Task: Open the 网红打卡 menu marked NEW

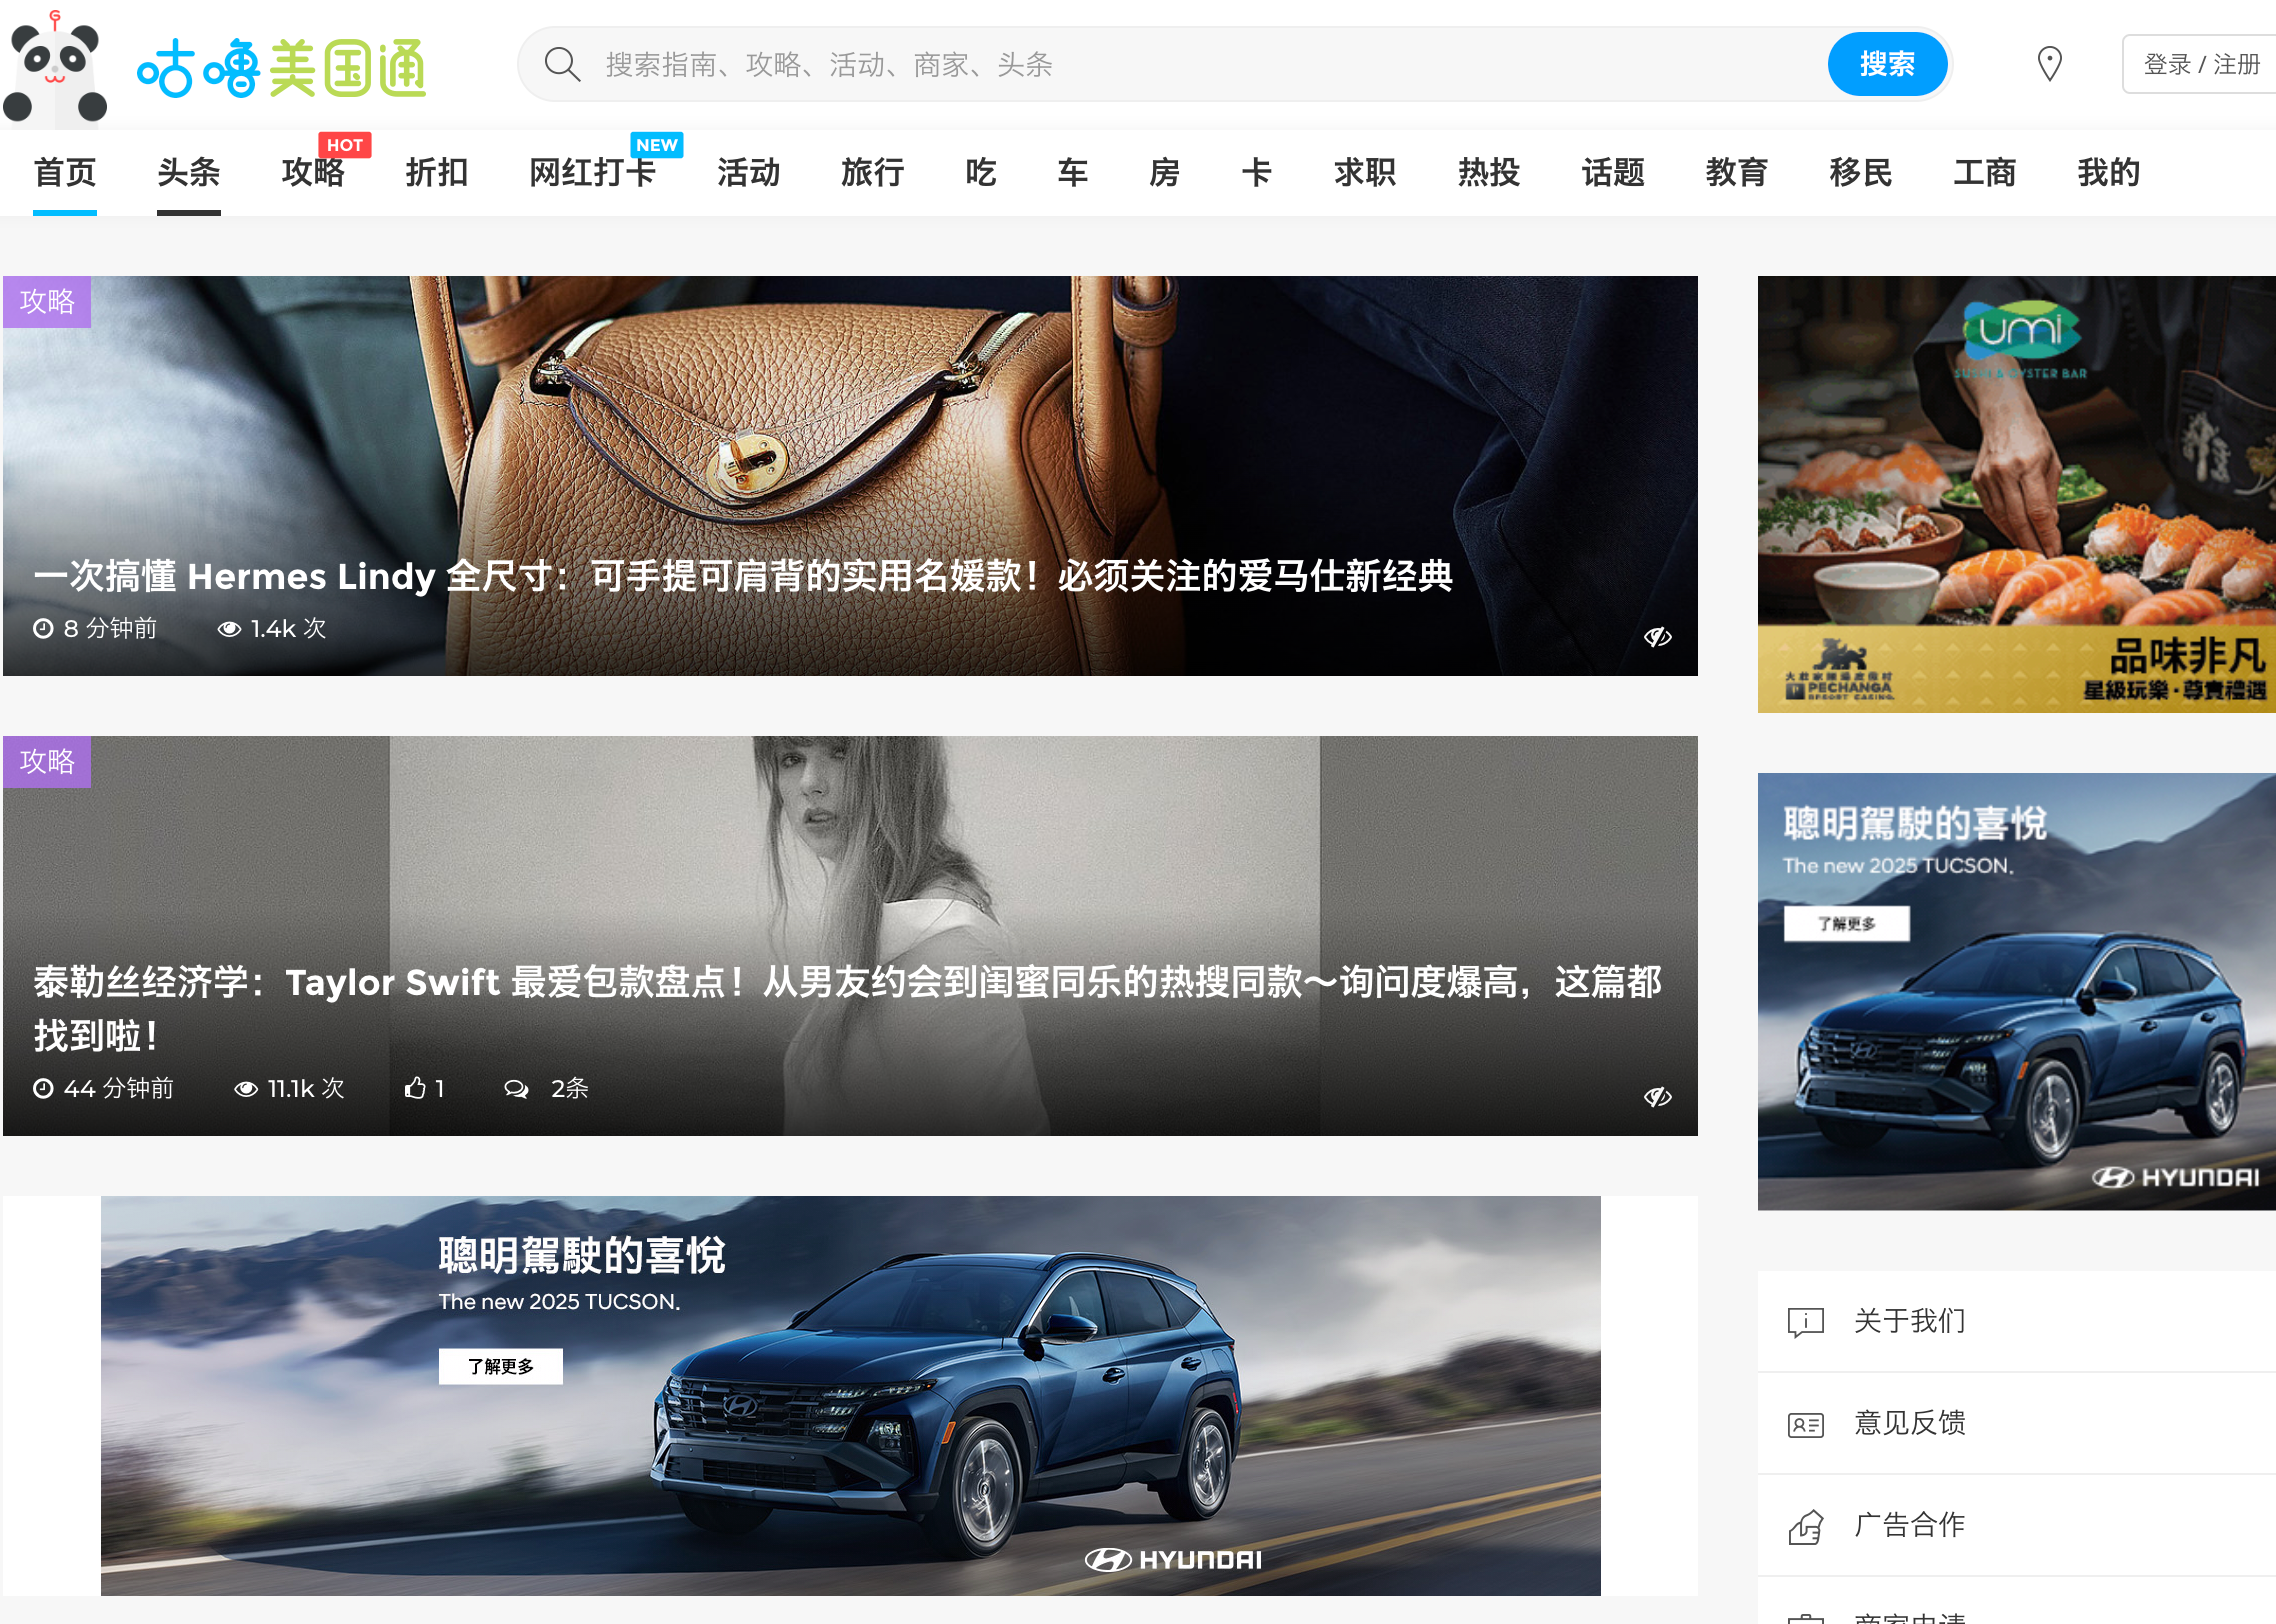Action: [x=592, y=173]
